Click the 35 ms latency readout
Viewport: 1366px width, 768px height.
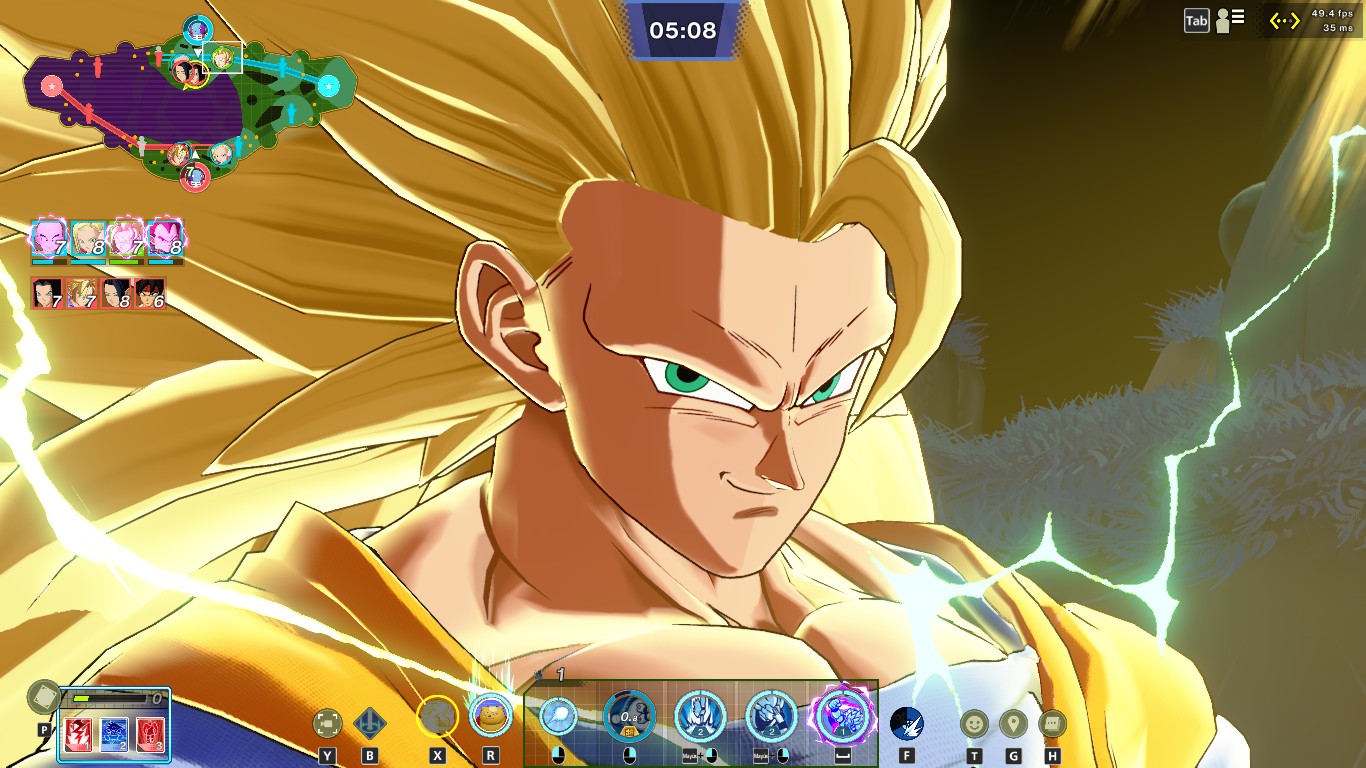[1337, 28]
